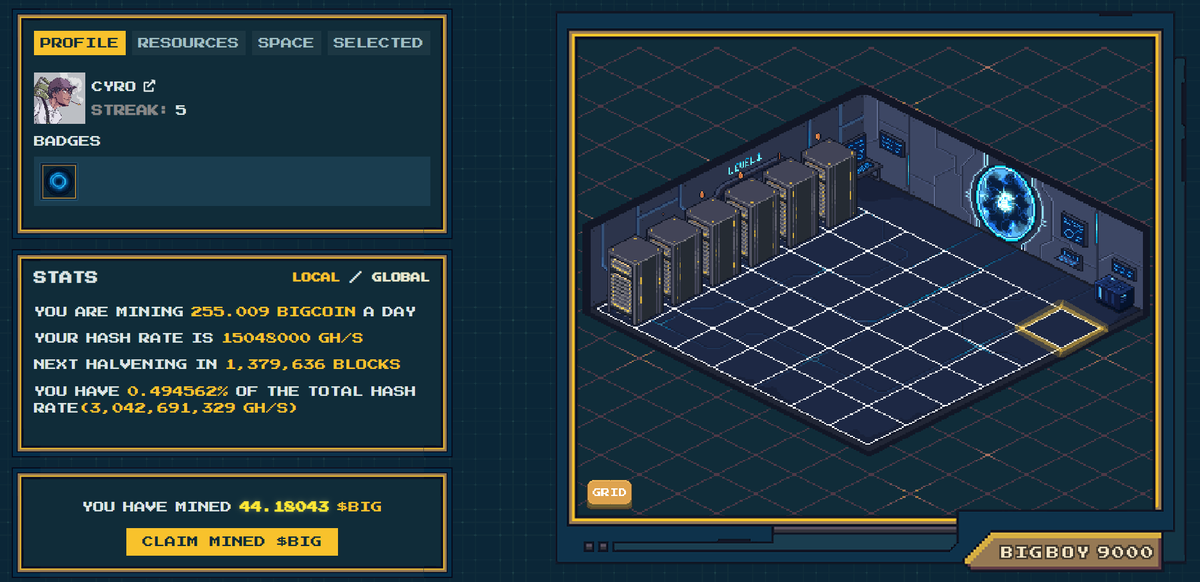Click the 1,379,636 blocks halvening value
1200x582 pixels.
pyautogui.click(x=312, y=364)
